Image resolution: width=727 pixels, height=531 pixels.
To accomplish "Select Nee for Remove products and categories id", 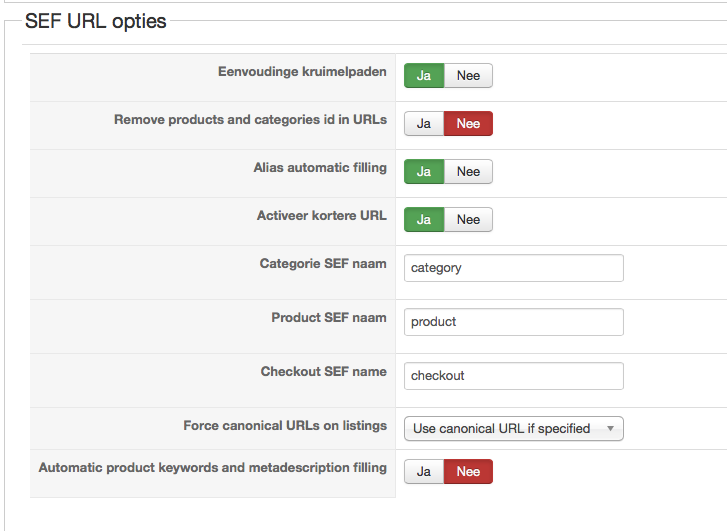I will (x=468, y=124).
